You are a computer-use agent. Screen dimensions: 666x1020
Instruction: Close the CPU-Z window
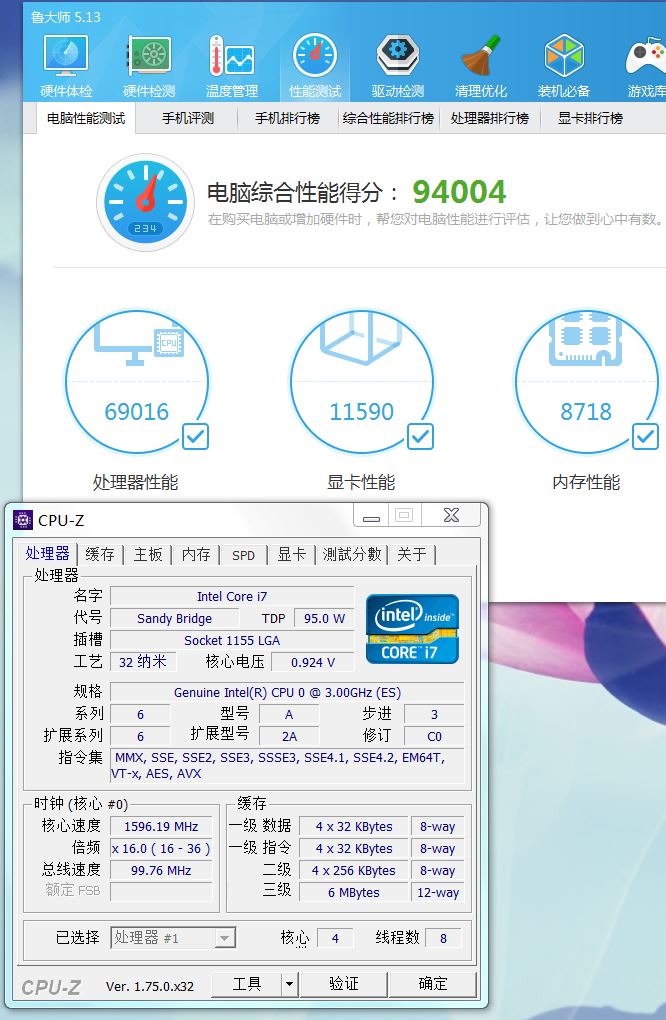451,515
